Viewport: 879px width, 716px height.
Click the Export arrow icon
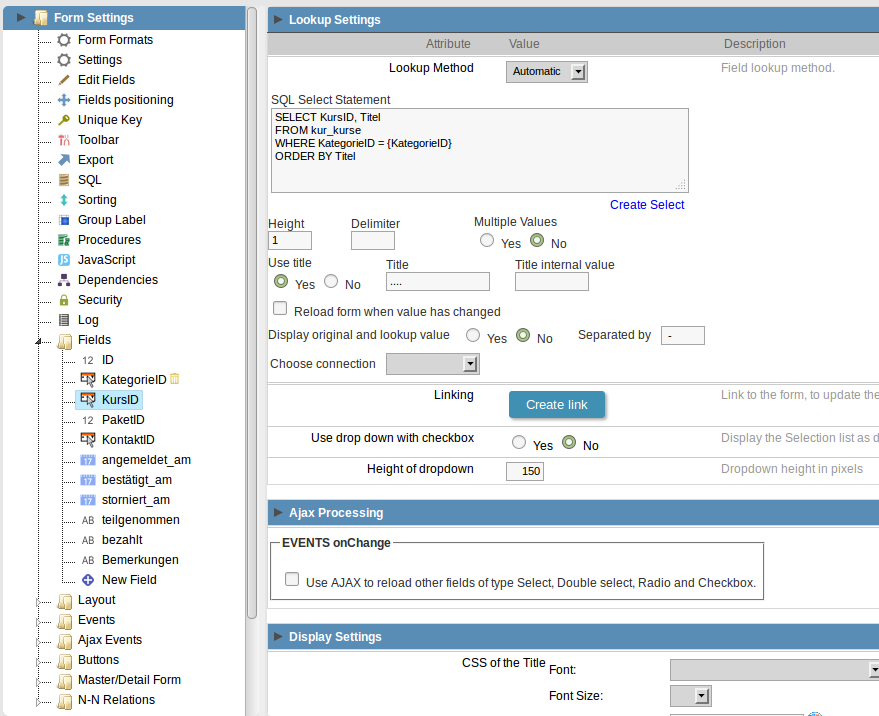pyautogui.click(x=64, y=160)
